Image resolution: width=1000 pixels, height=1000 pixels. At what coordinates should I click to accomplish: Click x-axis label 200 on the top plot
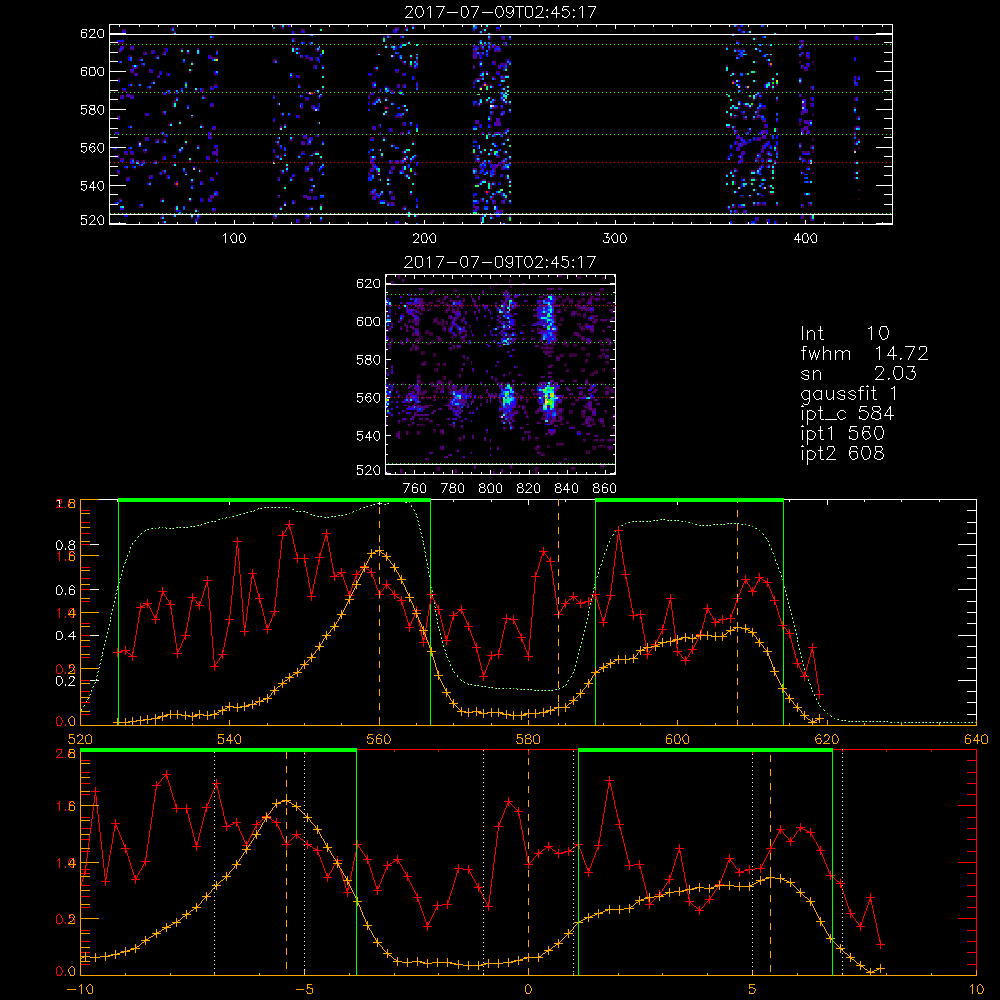click(x=424, y=238)
